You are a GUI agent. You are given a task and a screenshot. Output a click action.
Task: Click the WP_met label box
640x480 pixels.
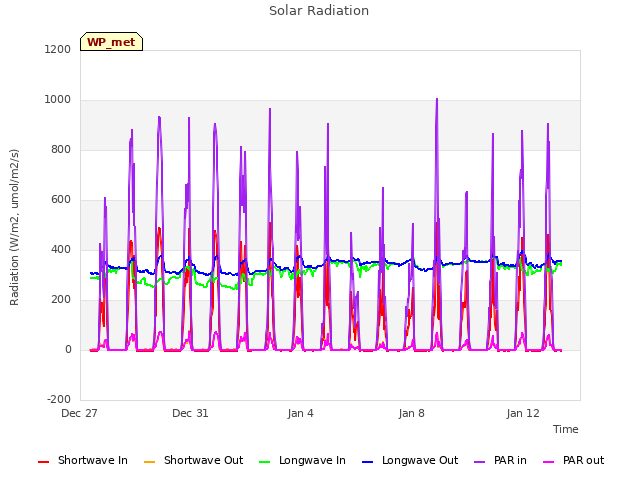(x=111, y=42)
